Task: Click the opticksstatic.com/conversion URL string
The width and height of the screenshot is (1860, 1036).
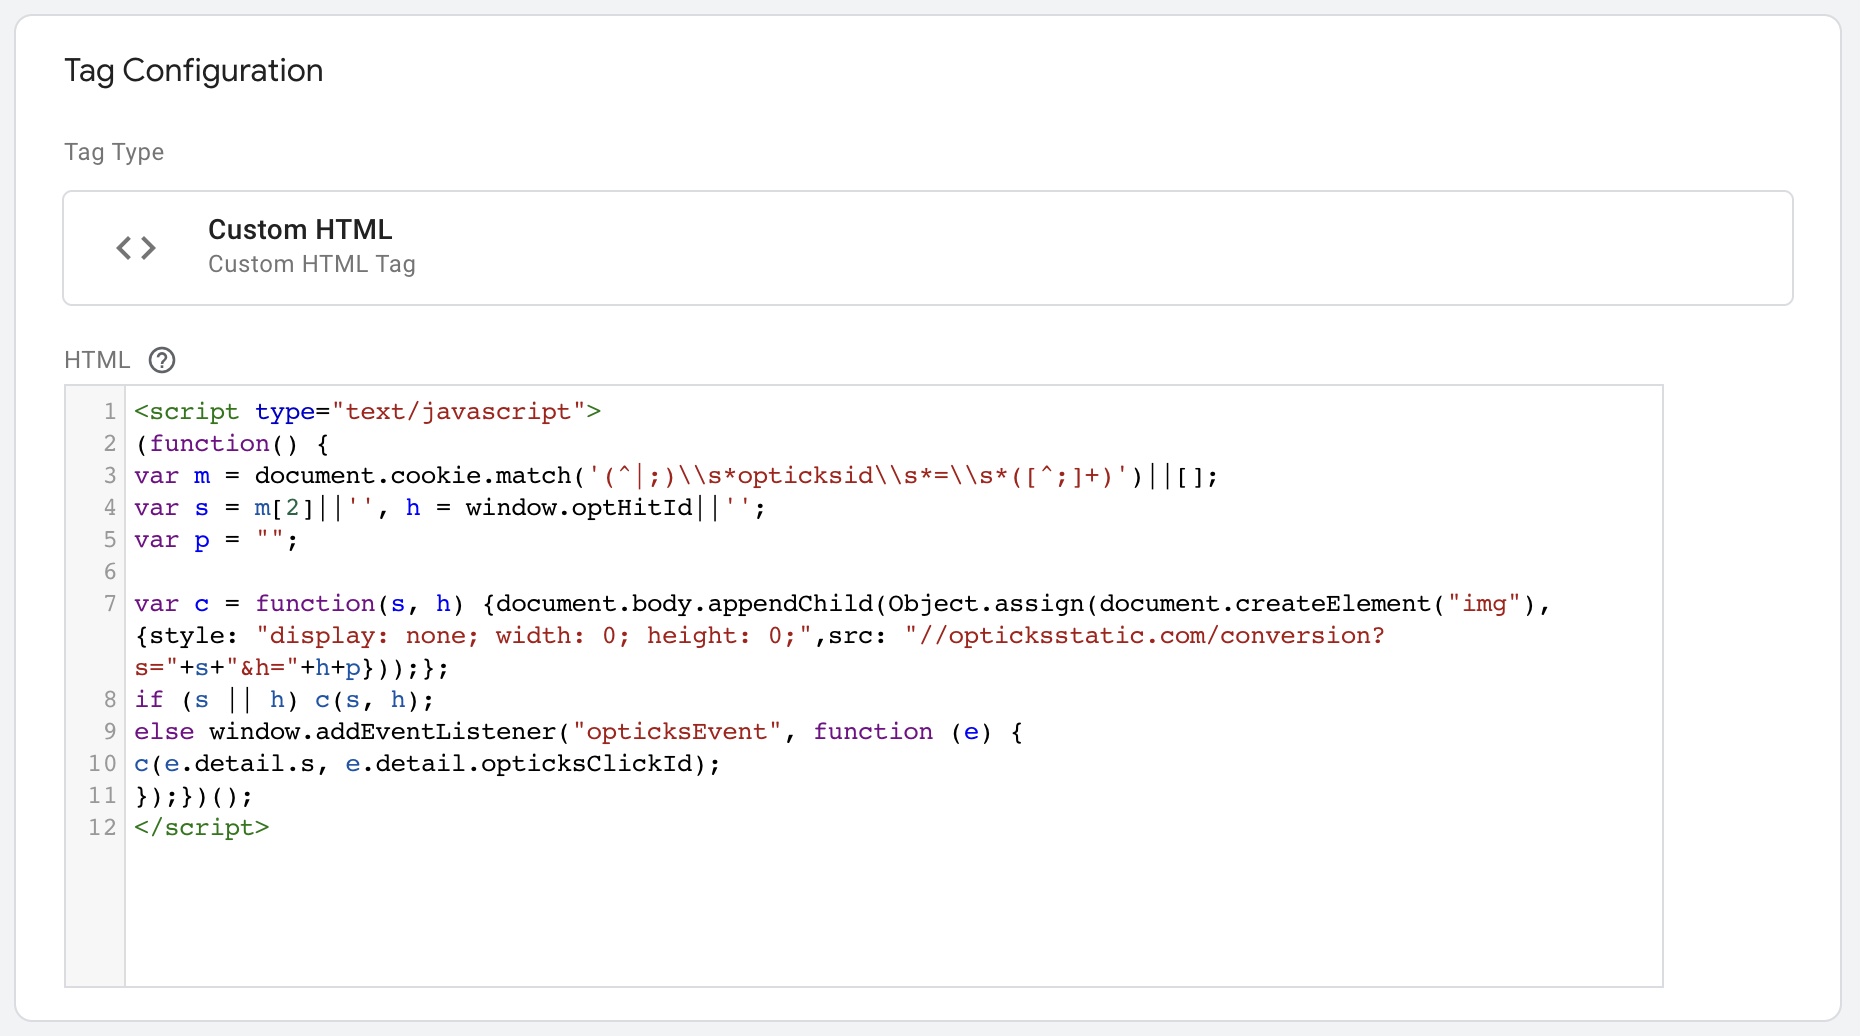Action: coord(1145,635)
